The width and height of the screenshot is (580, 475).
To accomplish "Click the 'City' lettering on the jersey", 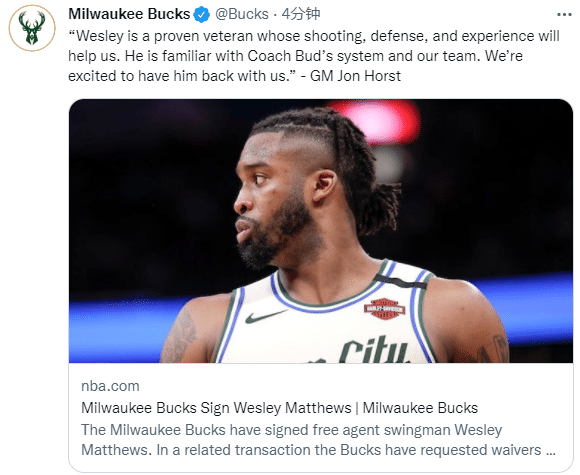I will (x=373, y=349).
